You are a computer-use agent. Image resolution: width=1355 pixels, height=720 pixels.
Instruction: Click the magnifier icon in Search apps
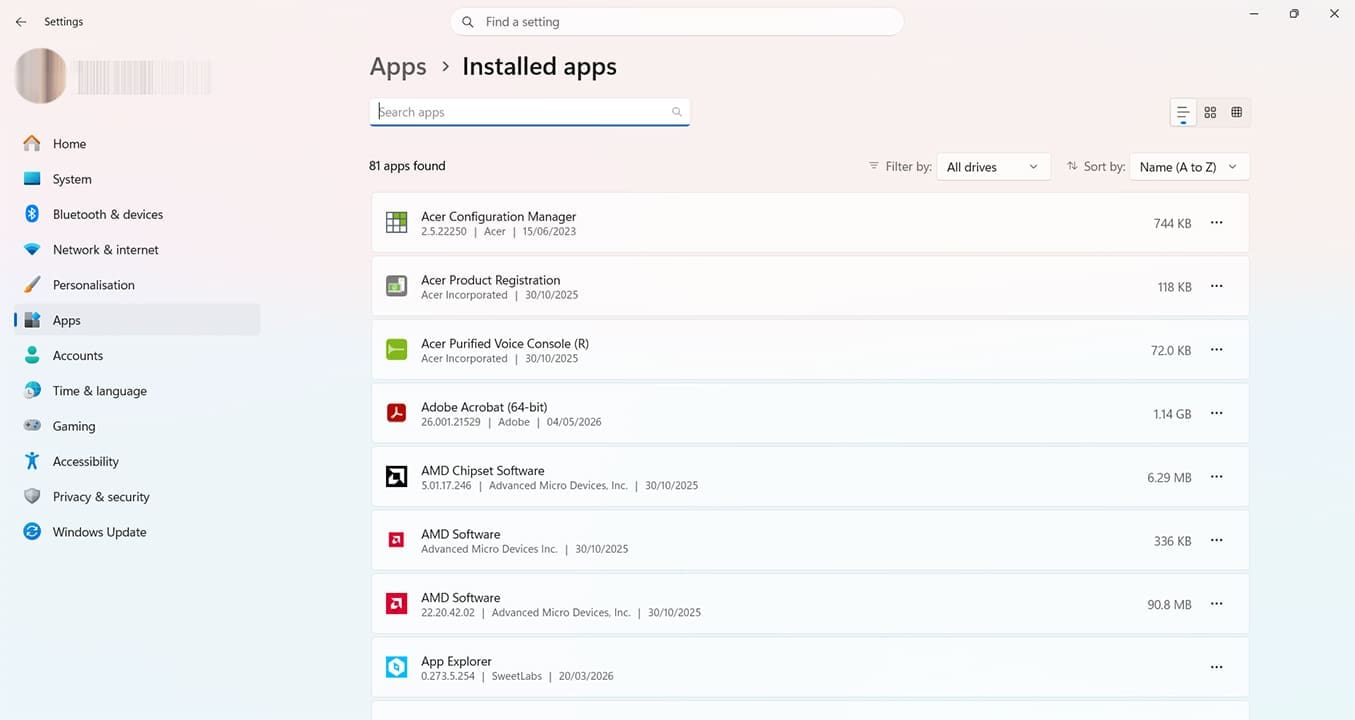pyautogui.click(x=677, y=112)
